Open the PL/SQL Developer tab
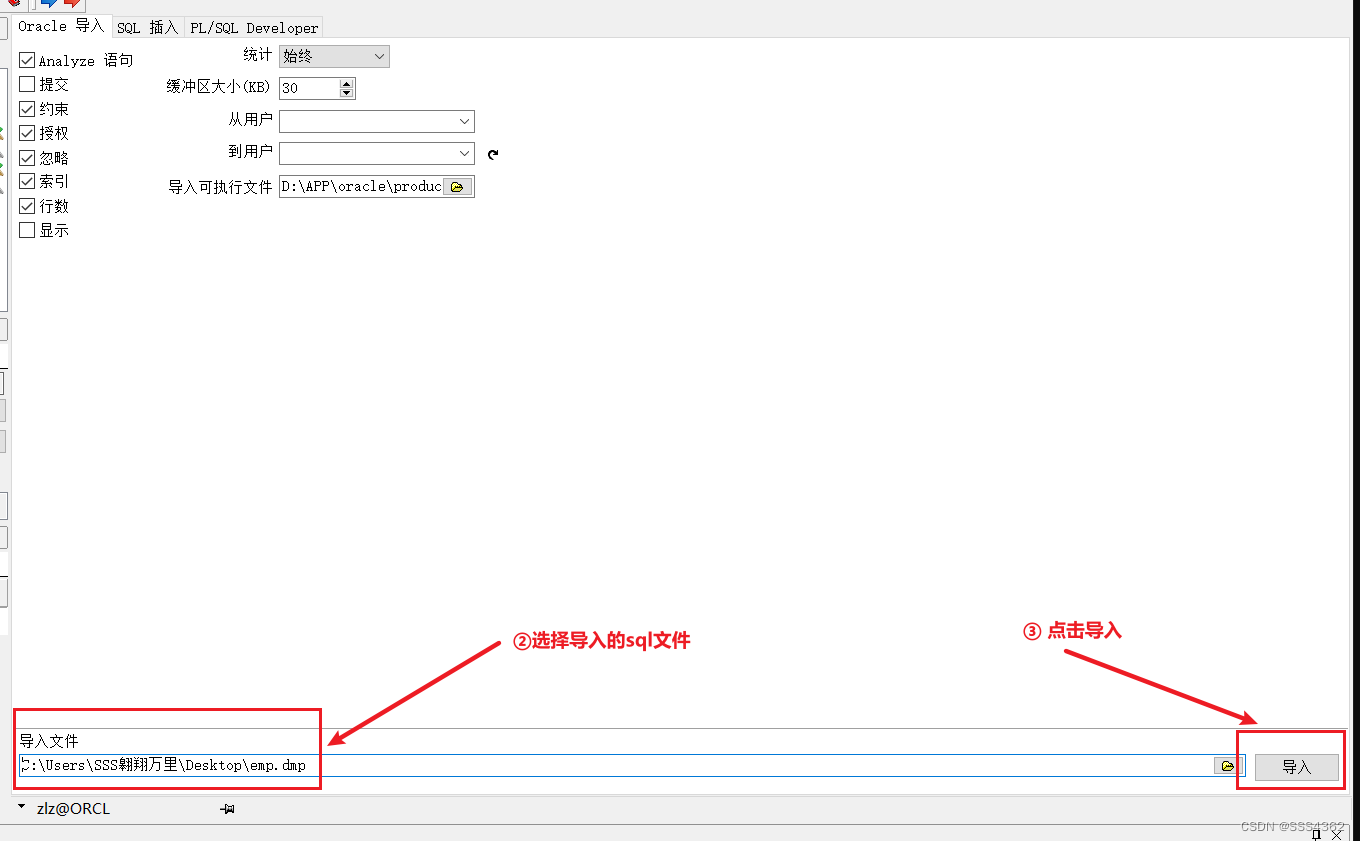Viewport: 1360px width, 841px height. coord(254,28)
